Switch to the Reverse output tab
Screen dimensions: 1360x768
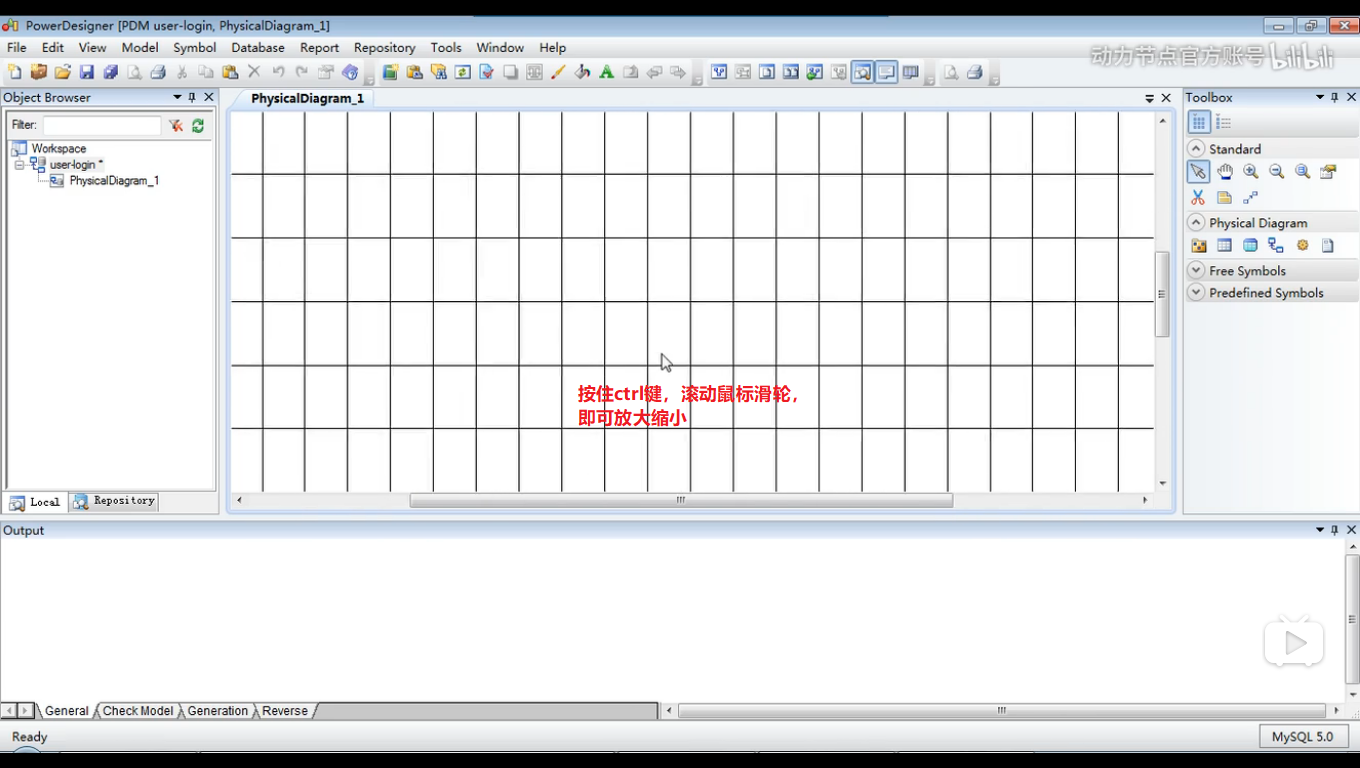pos(285,711)
